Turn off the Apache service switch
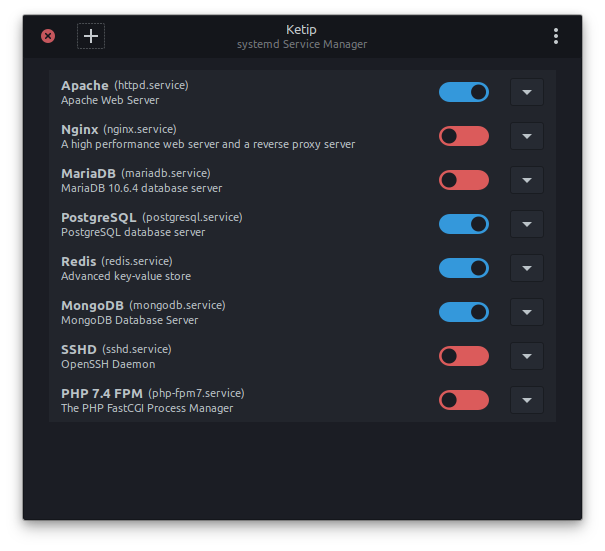 [464, 92]
